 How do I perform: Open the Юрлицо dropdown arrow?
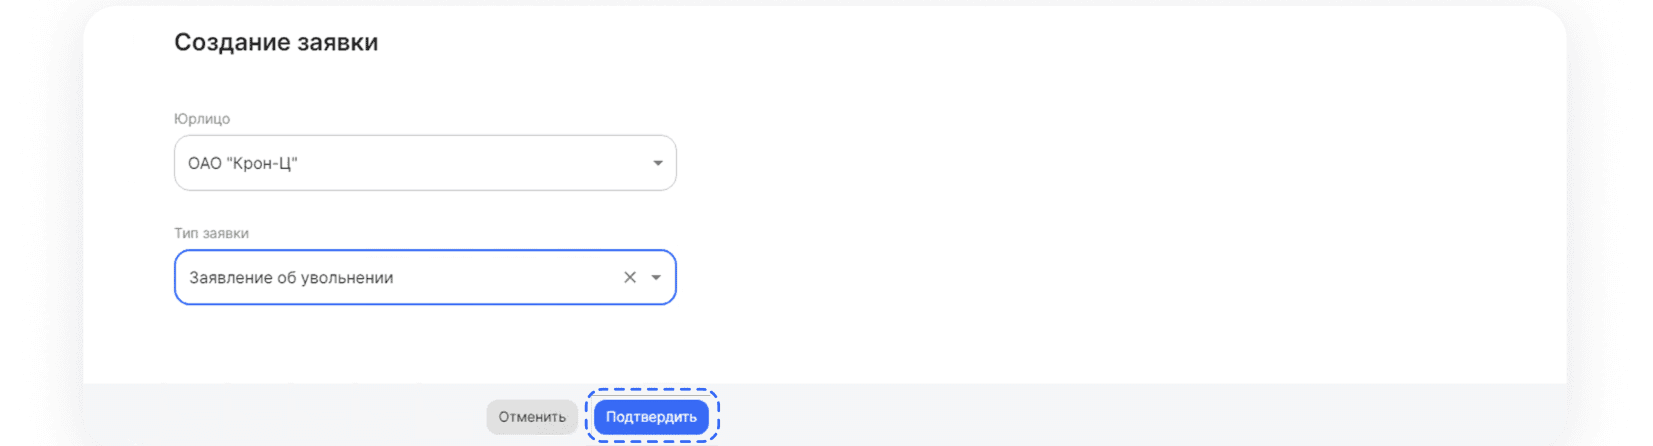point(658,163)
